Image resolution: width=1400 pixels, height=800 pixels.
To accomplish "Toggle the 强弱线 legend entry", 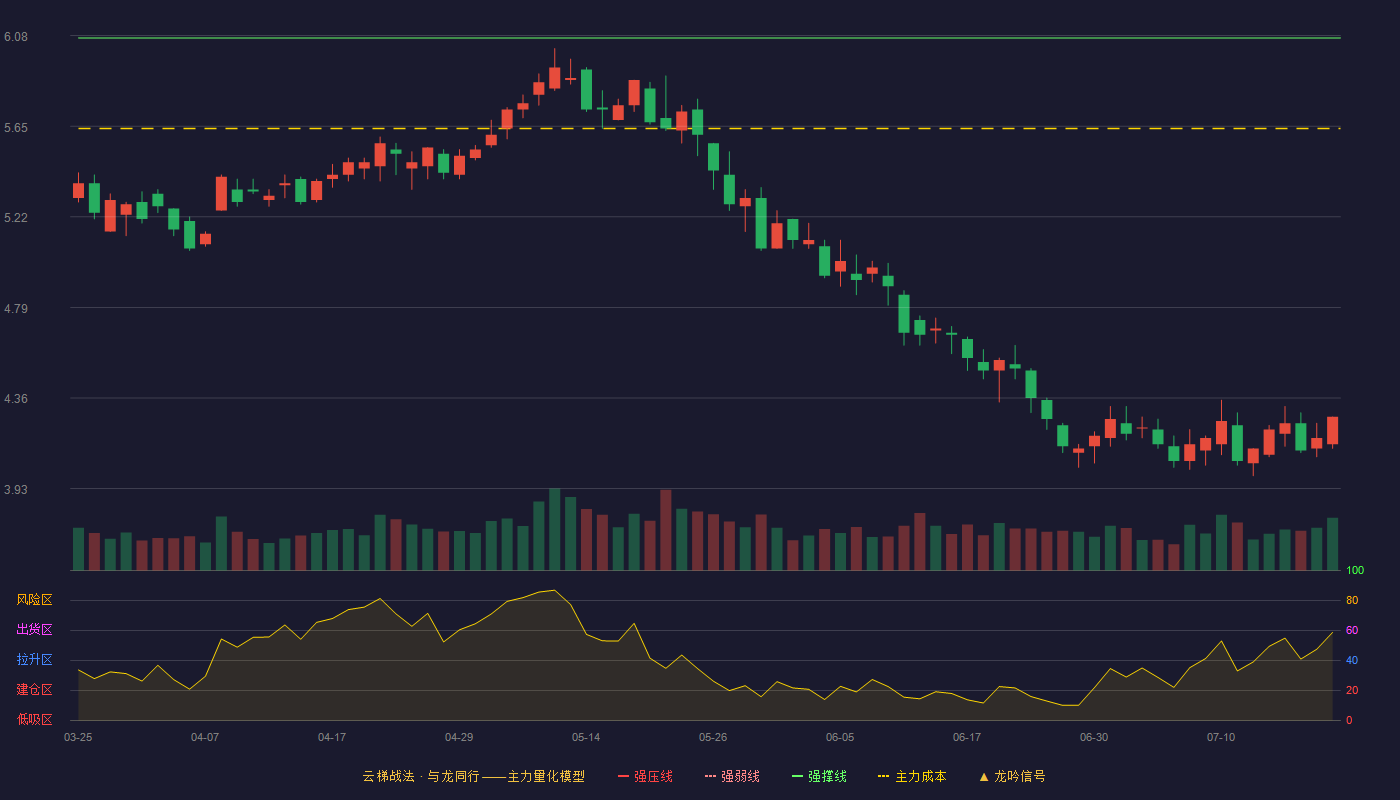I will [x=732, y=776].
